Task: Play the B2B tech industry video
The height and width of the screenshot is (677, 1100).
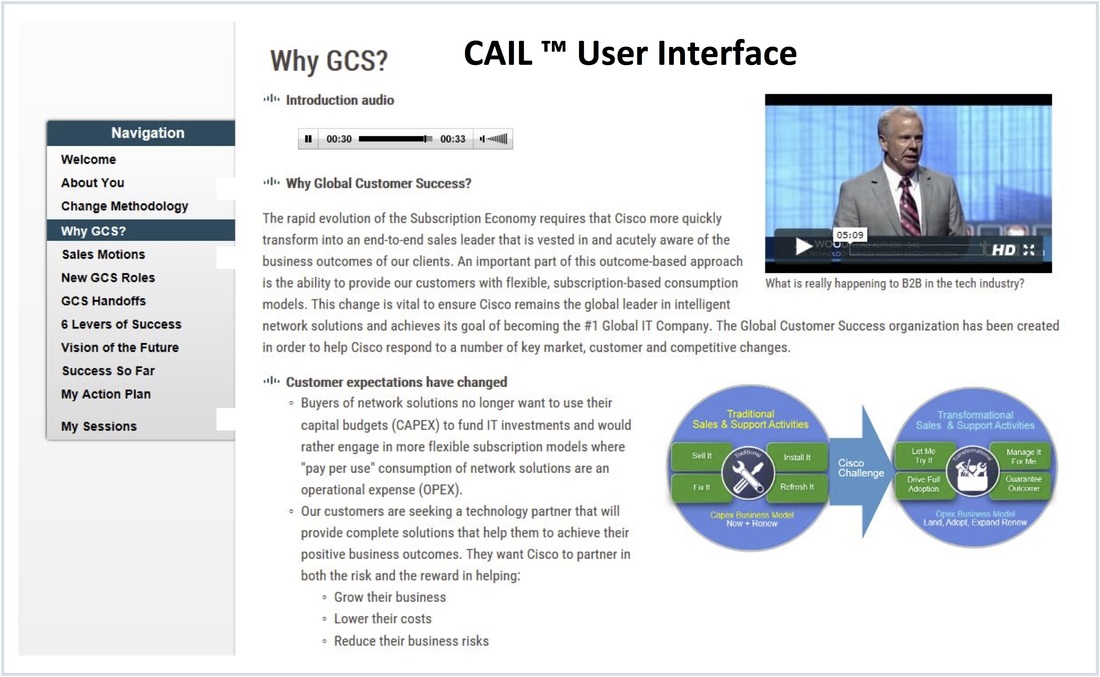Action: (804, 246)
